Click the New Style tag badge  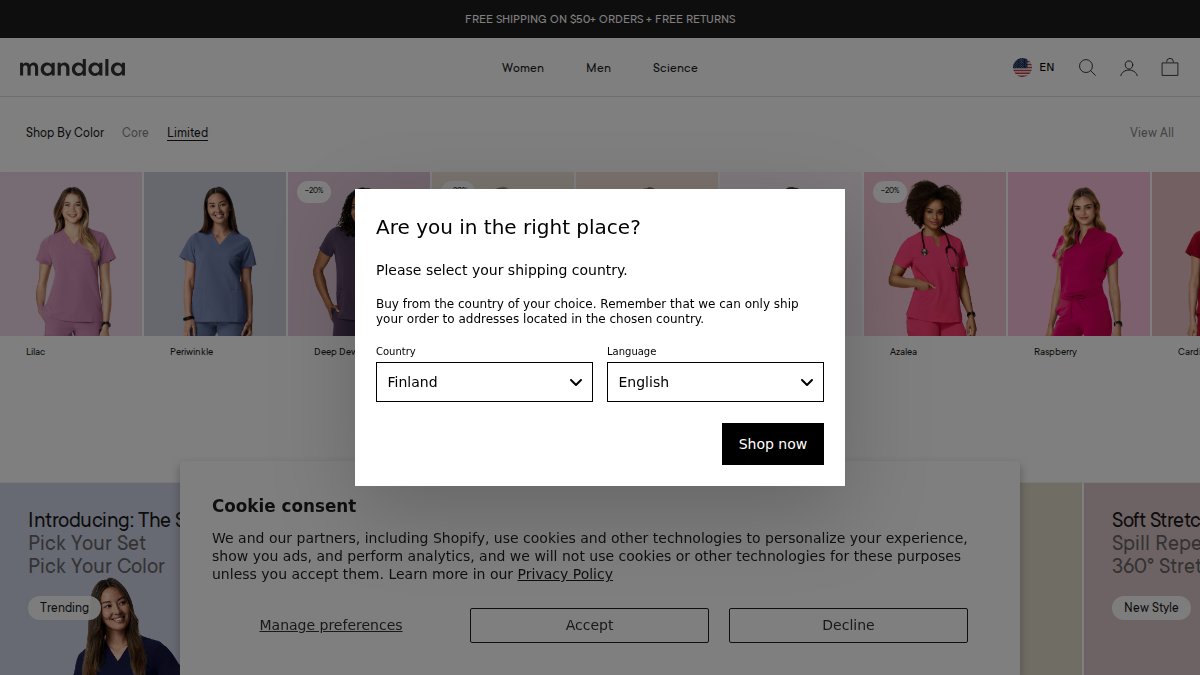point(1151,607)
